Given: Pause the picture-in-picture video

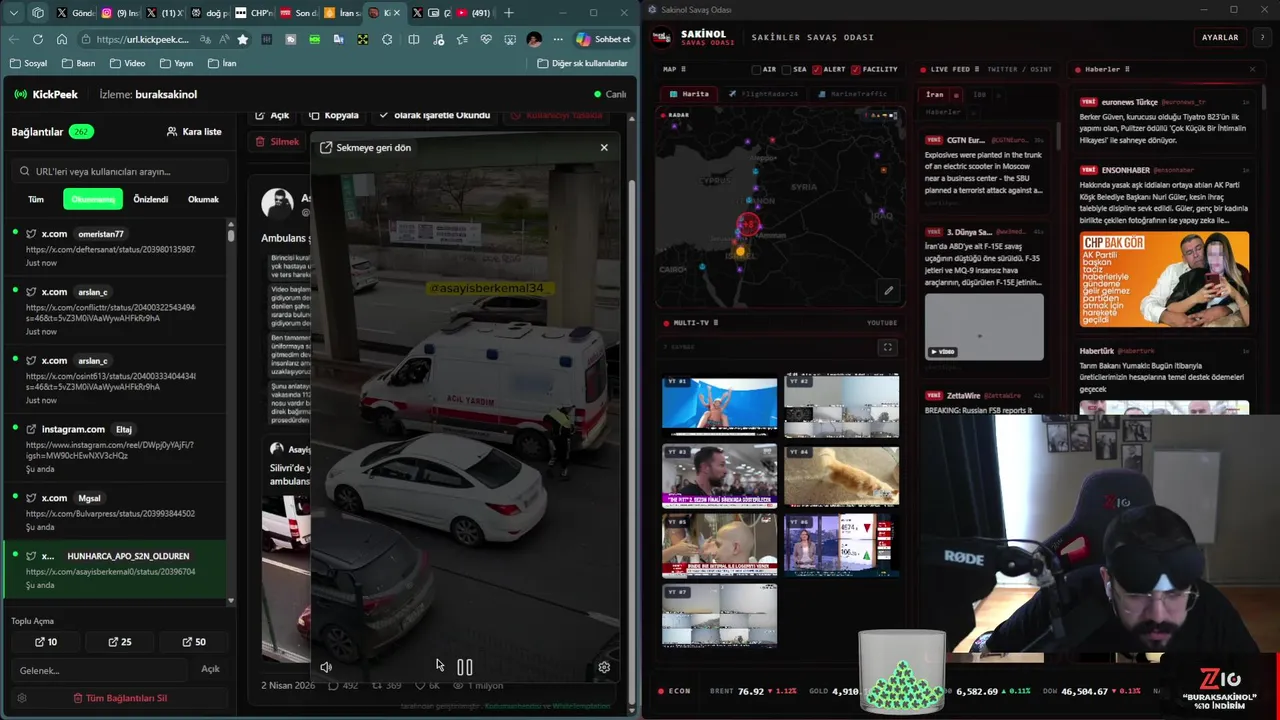Looking at the screenshot, I should coord(465,667).
